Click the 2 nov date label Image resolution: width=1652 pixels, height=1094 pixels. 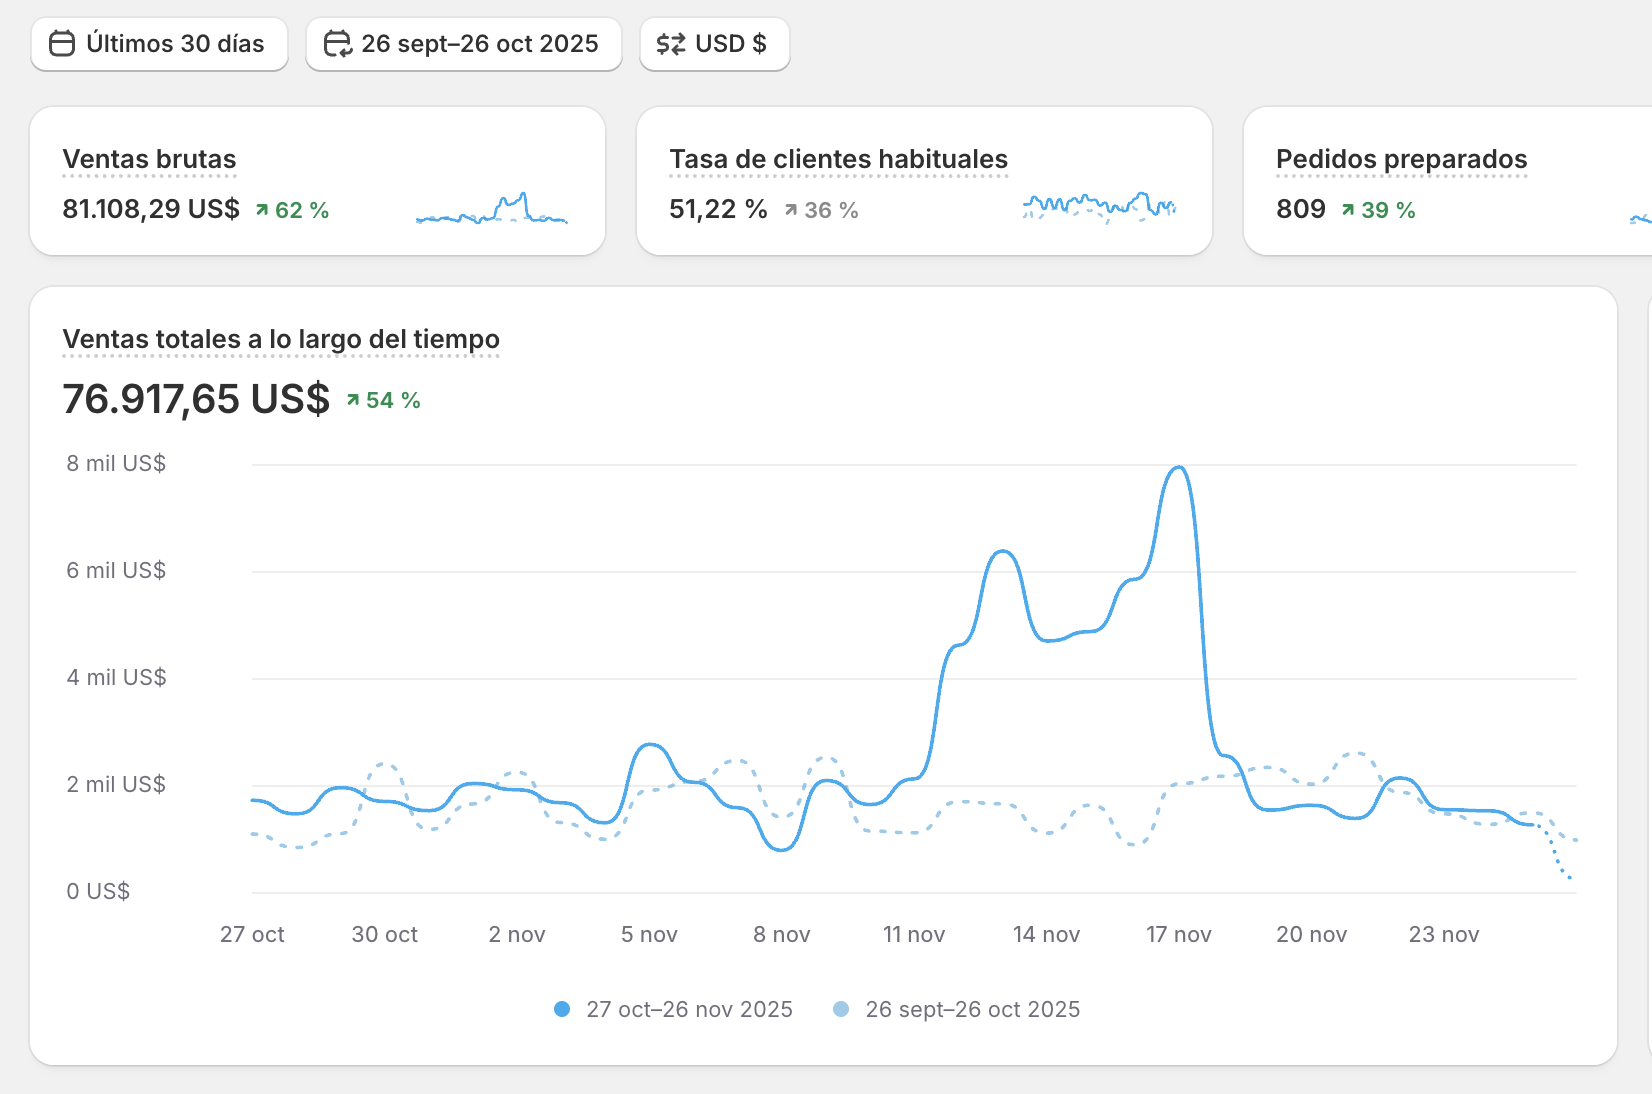[517, 934]
